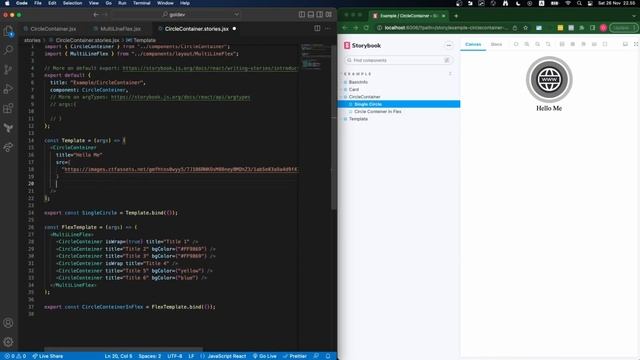
Task: Open a new browser tab
Action: coord(456,16)
